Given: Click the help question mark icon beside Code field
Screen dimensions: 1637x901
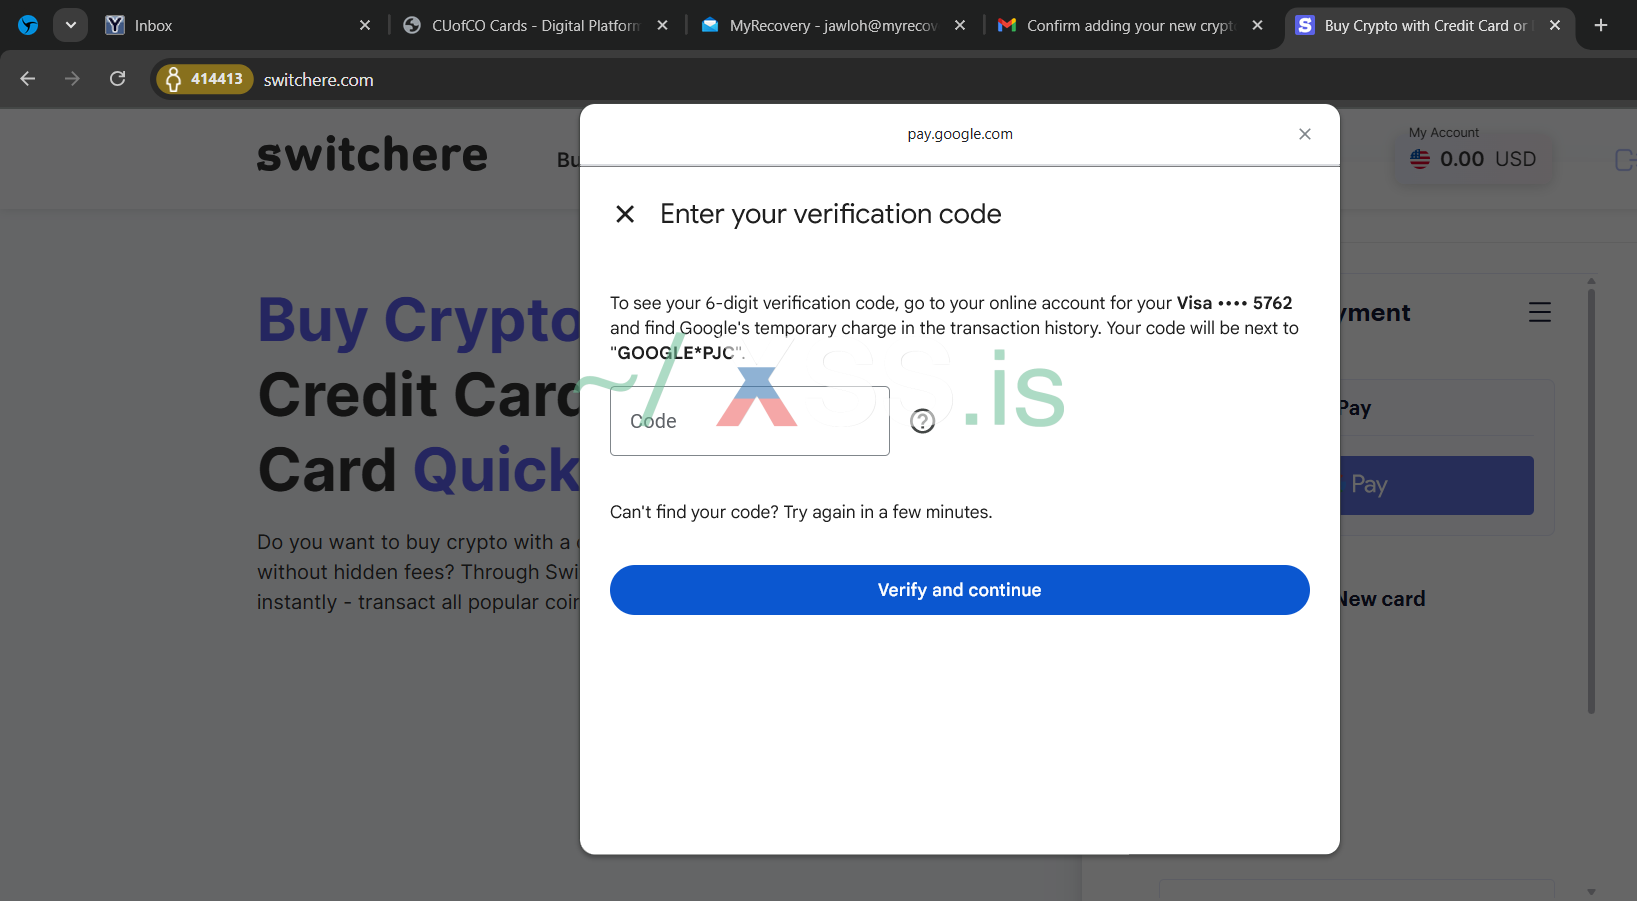Looking at the screenshot, I should pyautogui.click(x=922, y=421).
